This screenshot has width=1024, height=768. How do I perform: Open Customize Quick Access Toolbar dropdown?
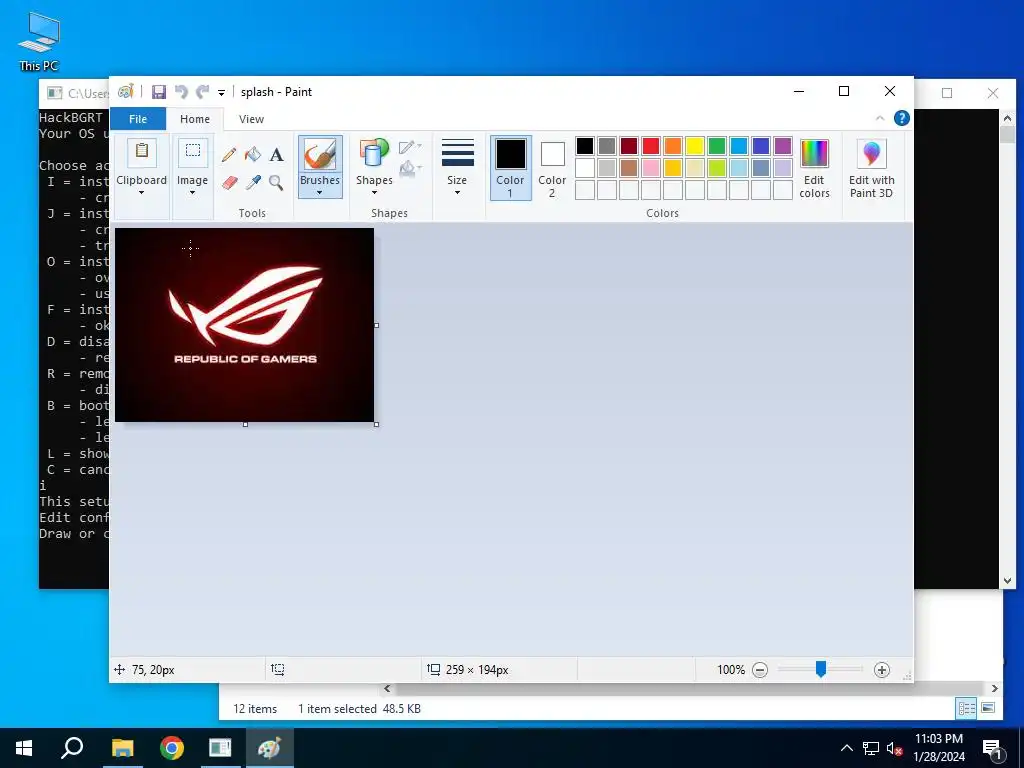(221, 93)
